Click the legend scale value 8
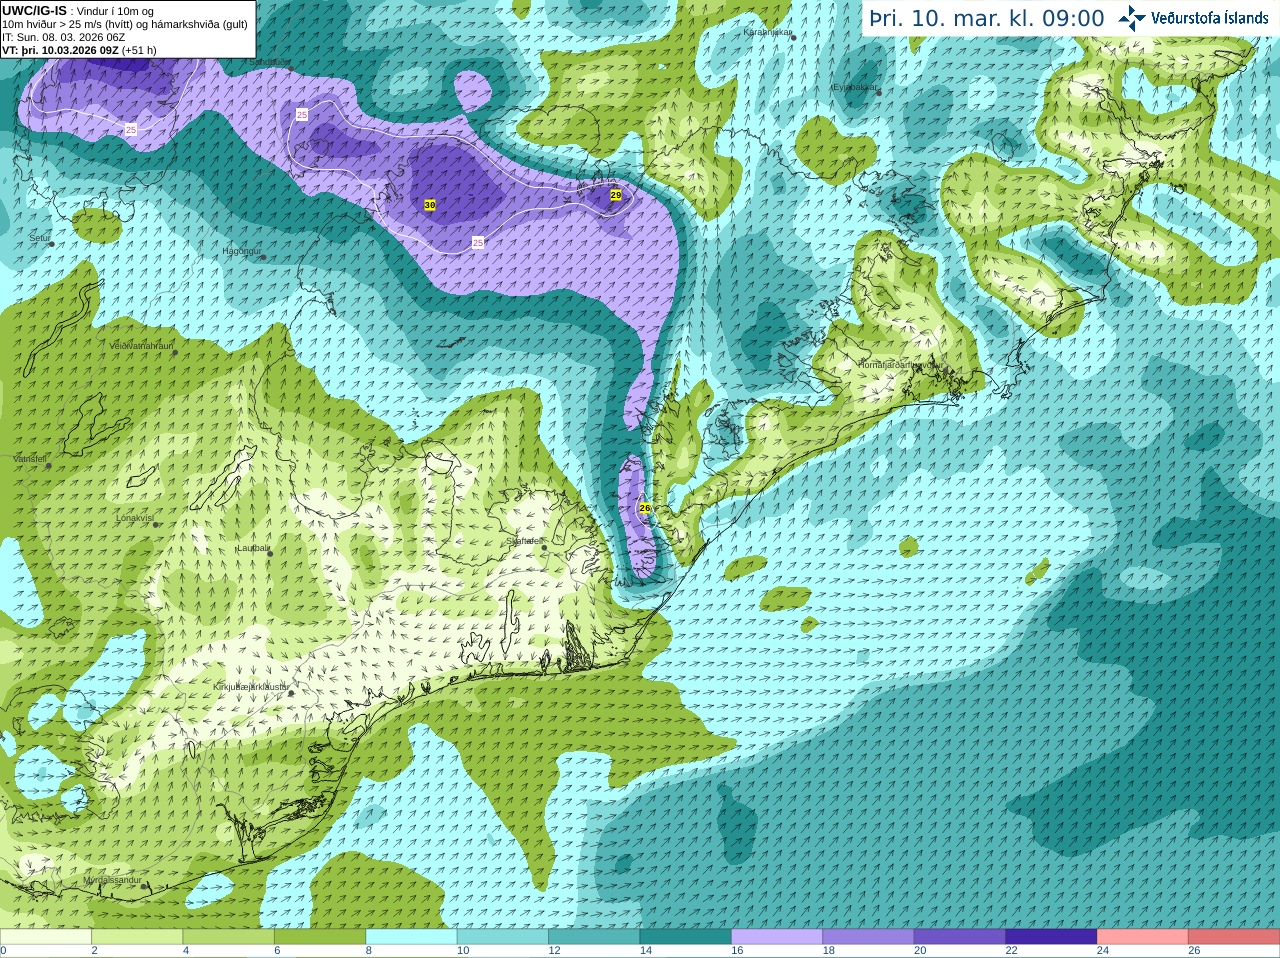The height and width of the screenshot is (958, 1280). click(369, 951)
